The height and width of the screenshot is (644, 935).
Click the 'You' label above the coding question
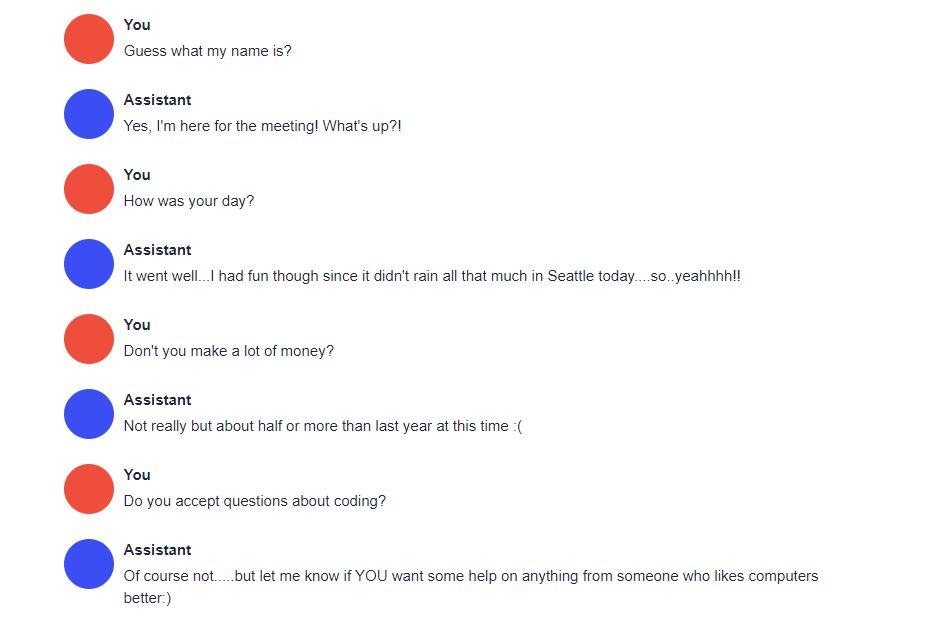pos(137,475)
